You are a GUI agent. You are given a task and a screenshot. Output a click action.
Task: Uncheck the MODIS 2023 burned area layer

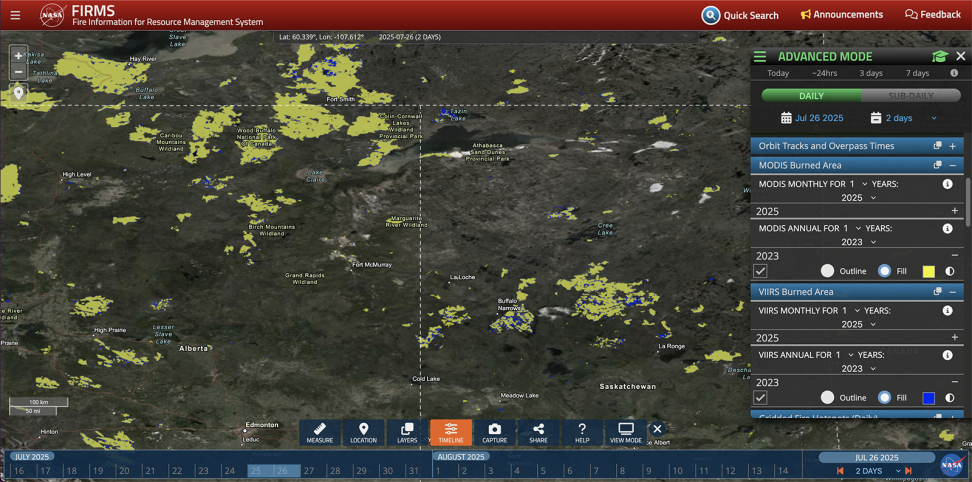pos(761,271)
